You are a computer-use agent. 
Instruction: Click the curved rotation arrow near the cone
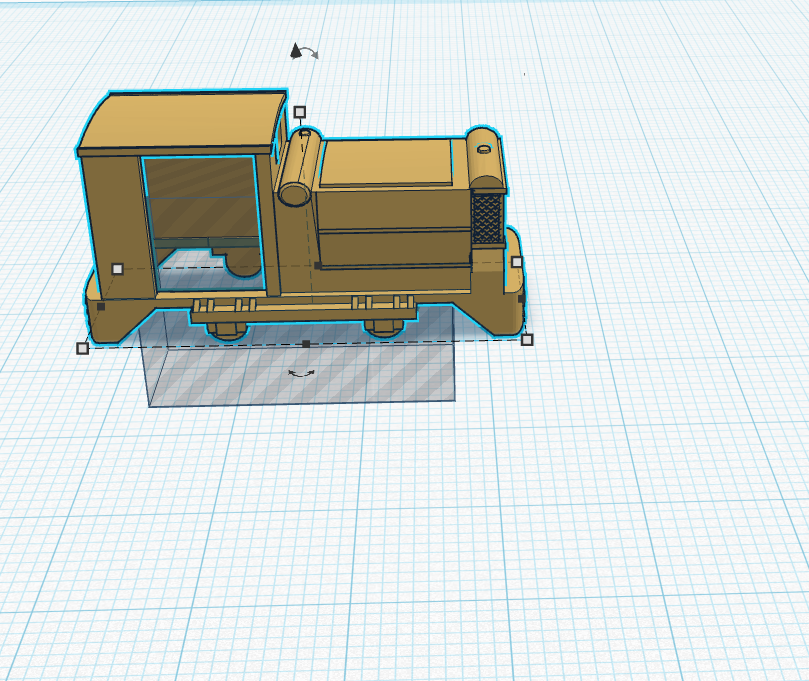tap(313, 52)
